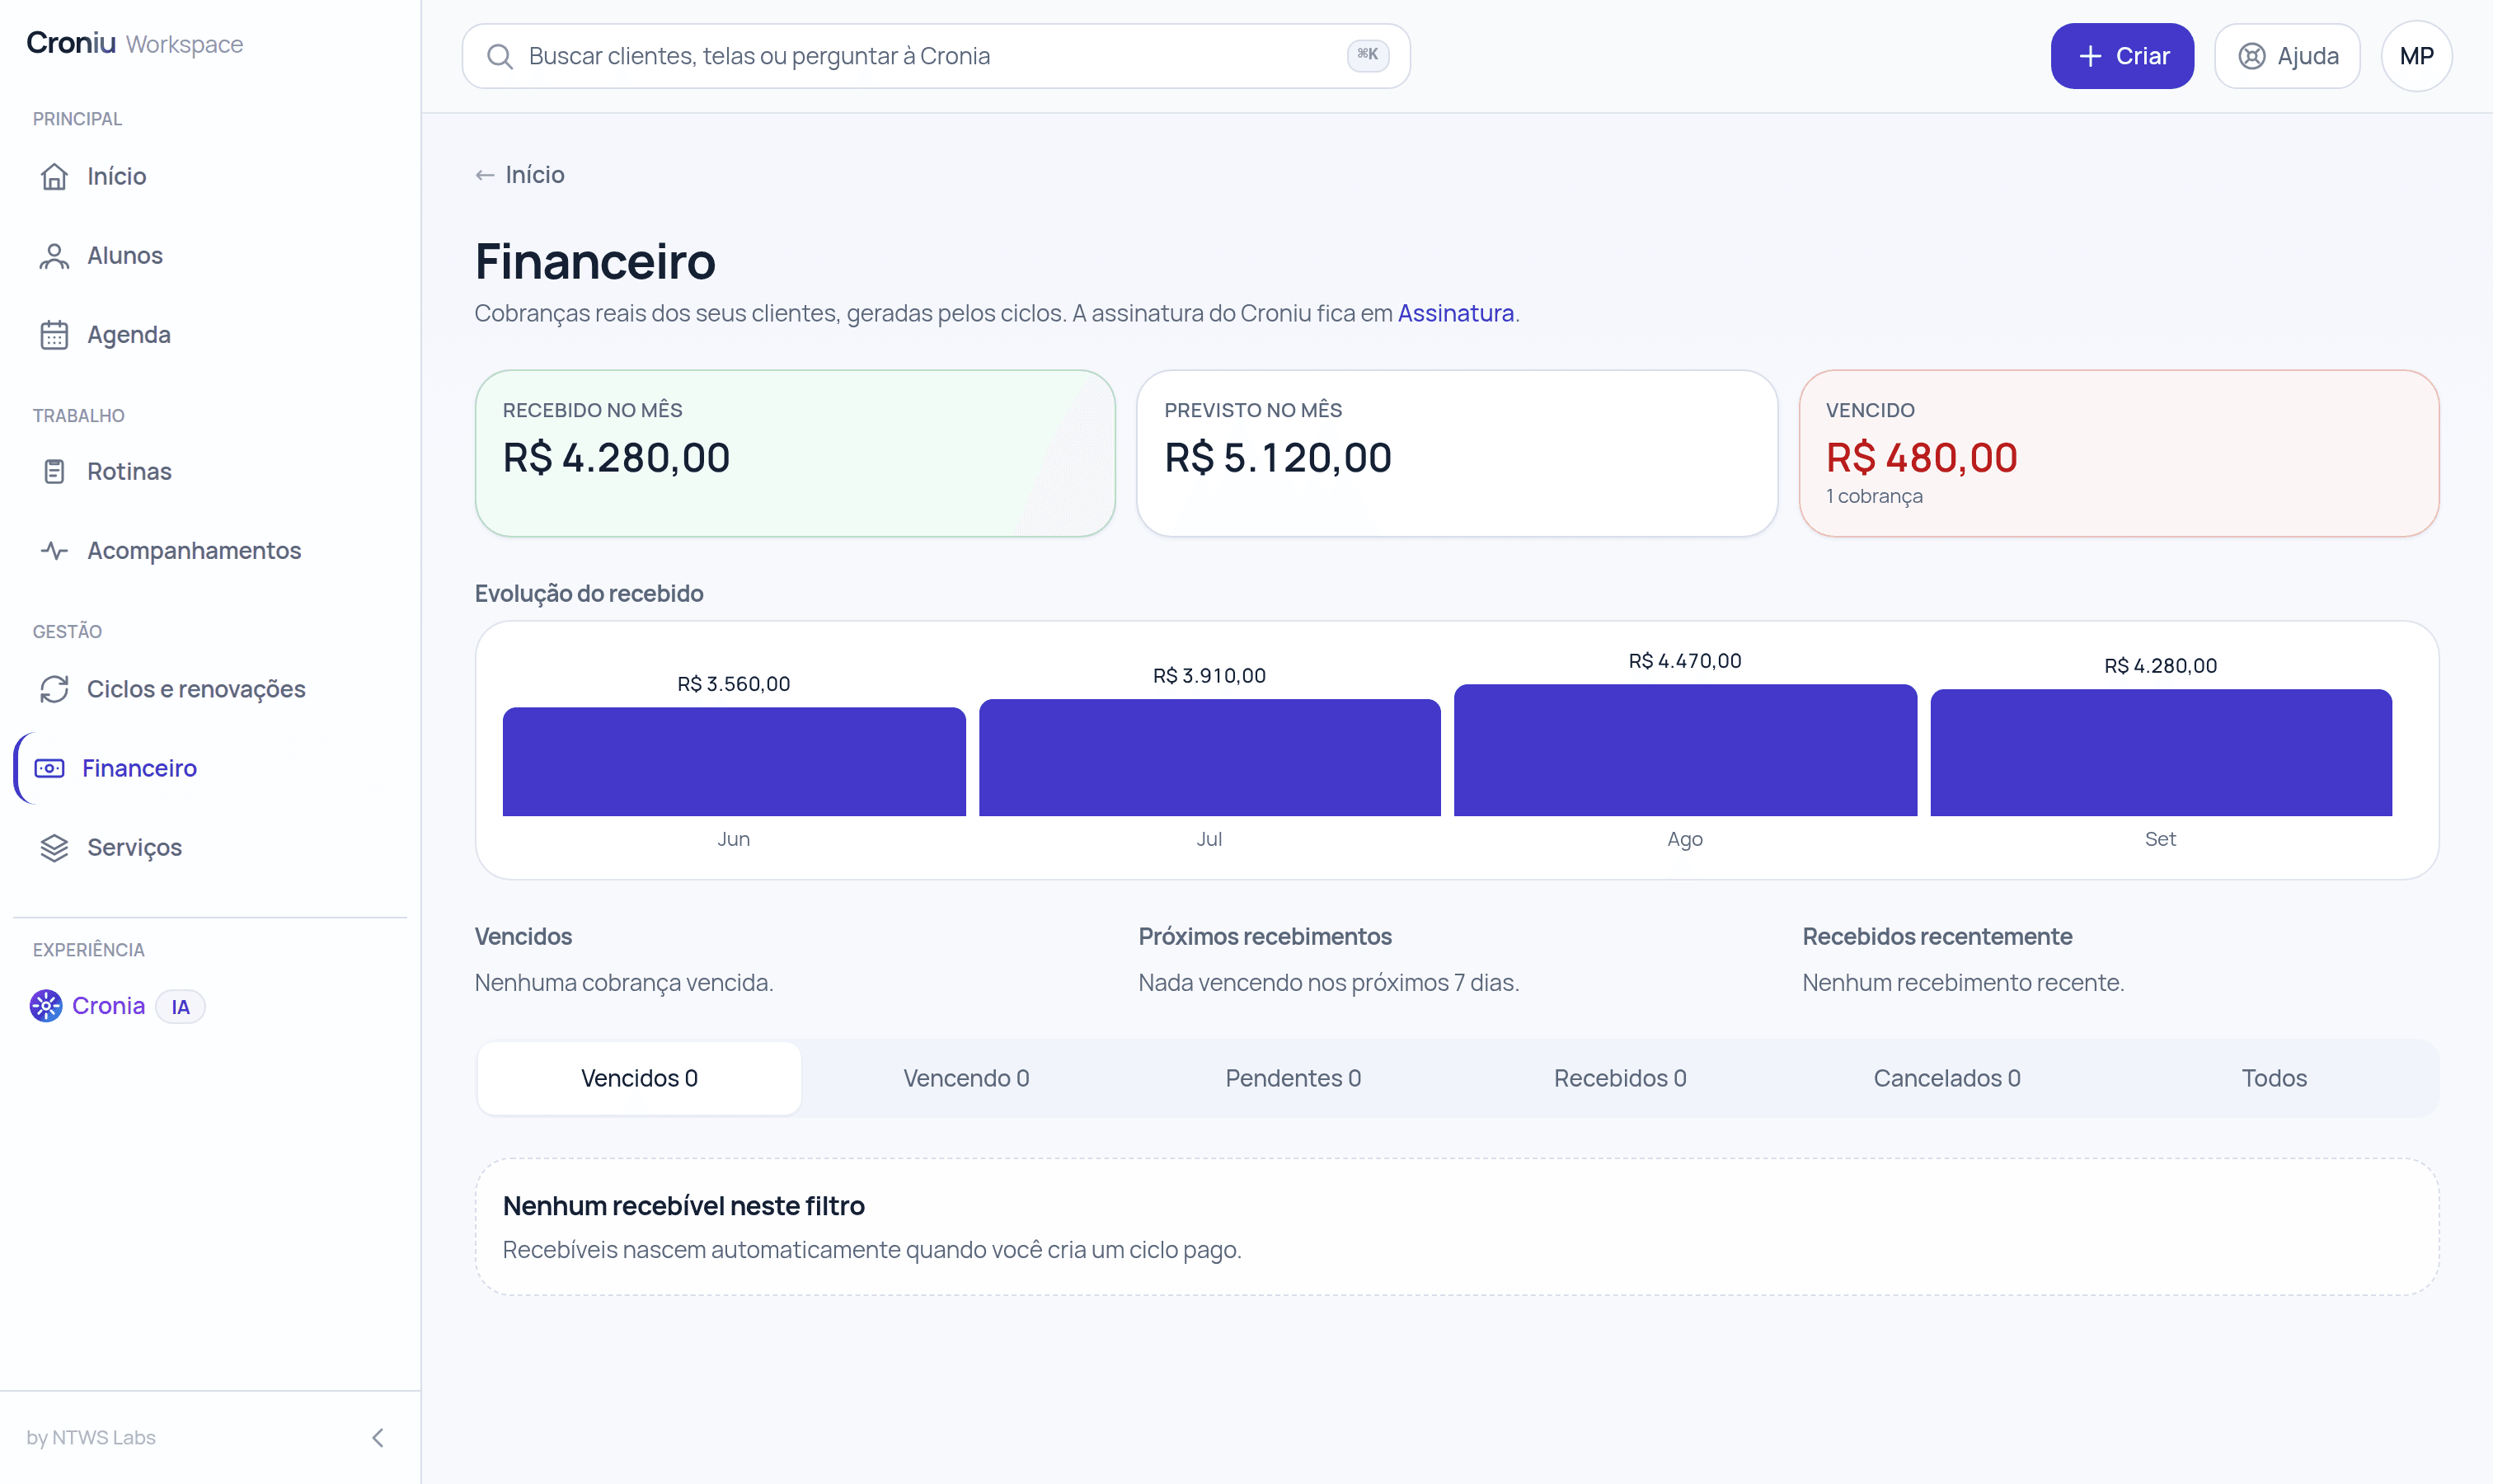Open Alunos in the sidebar
Viewport: 2493px width, 1484px height.
pyautogui.click(x=210, y=256)
